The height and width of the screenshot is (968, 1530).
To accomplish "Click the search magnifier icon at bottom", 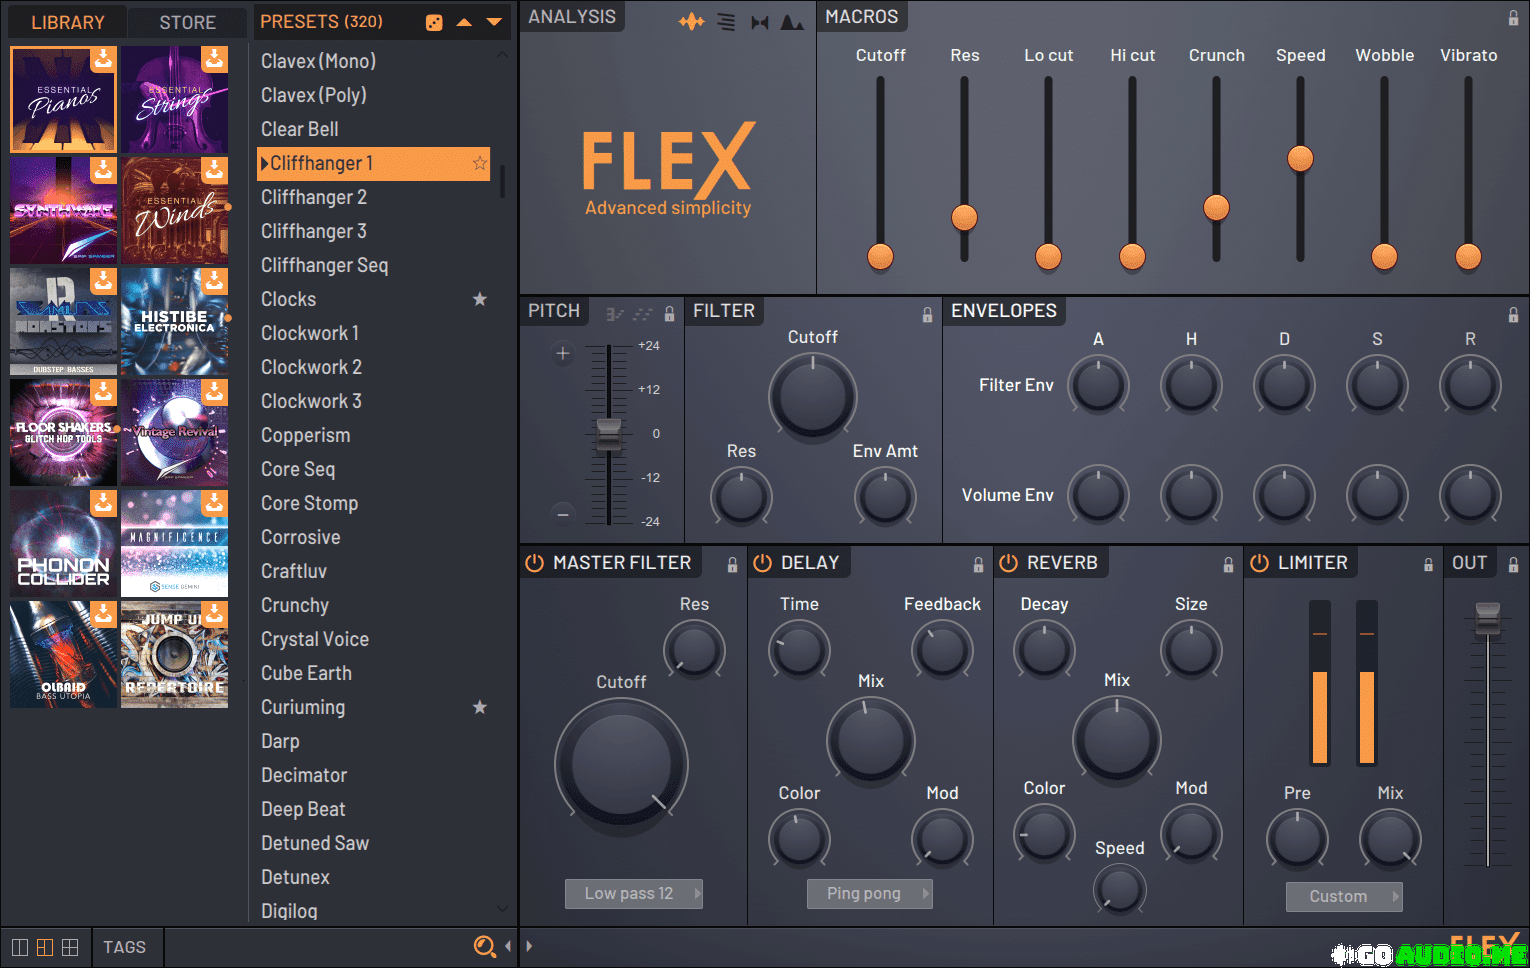I will click(x=484, y=946).
